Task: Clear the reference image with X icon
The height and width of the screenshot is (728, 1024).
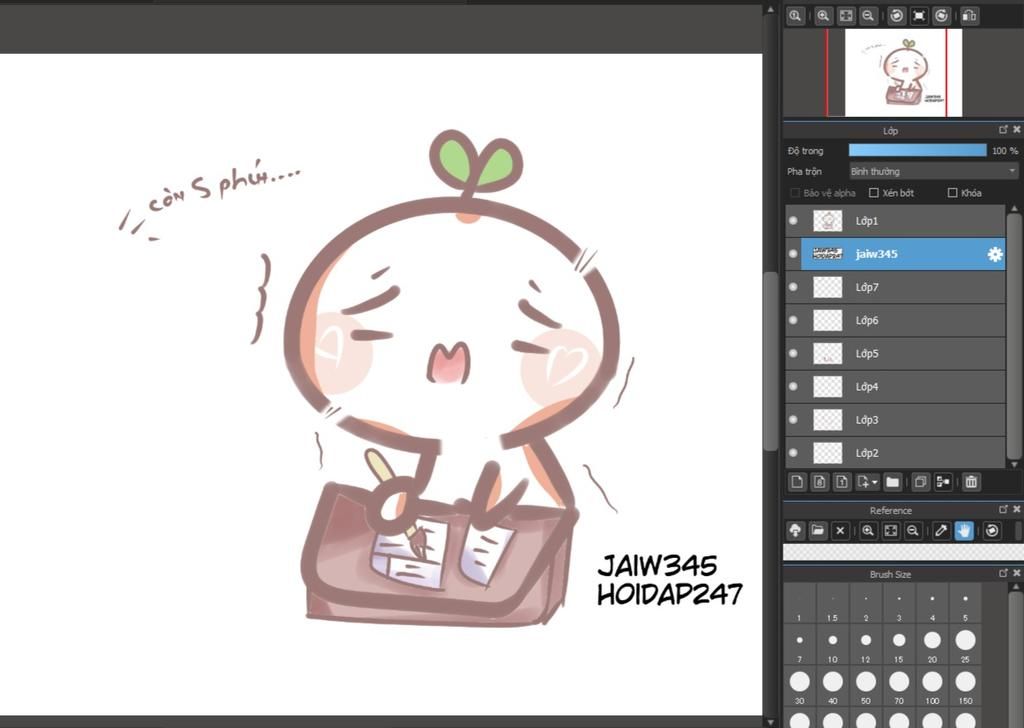Action: 840,530
